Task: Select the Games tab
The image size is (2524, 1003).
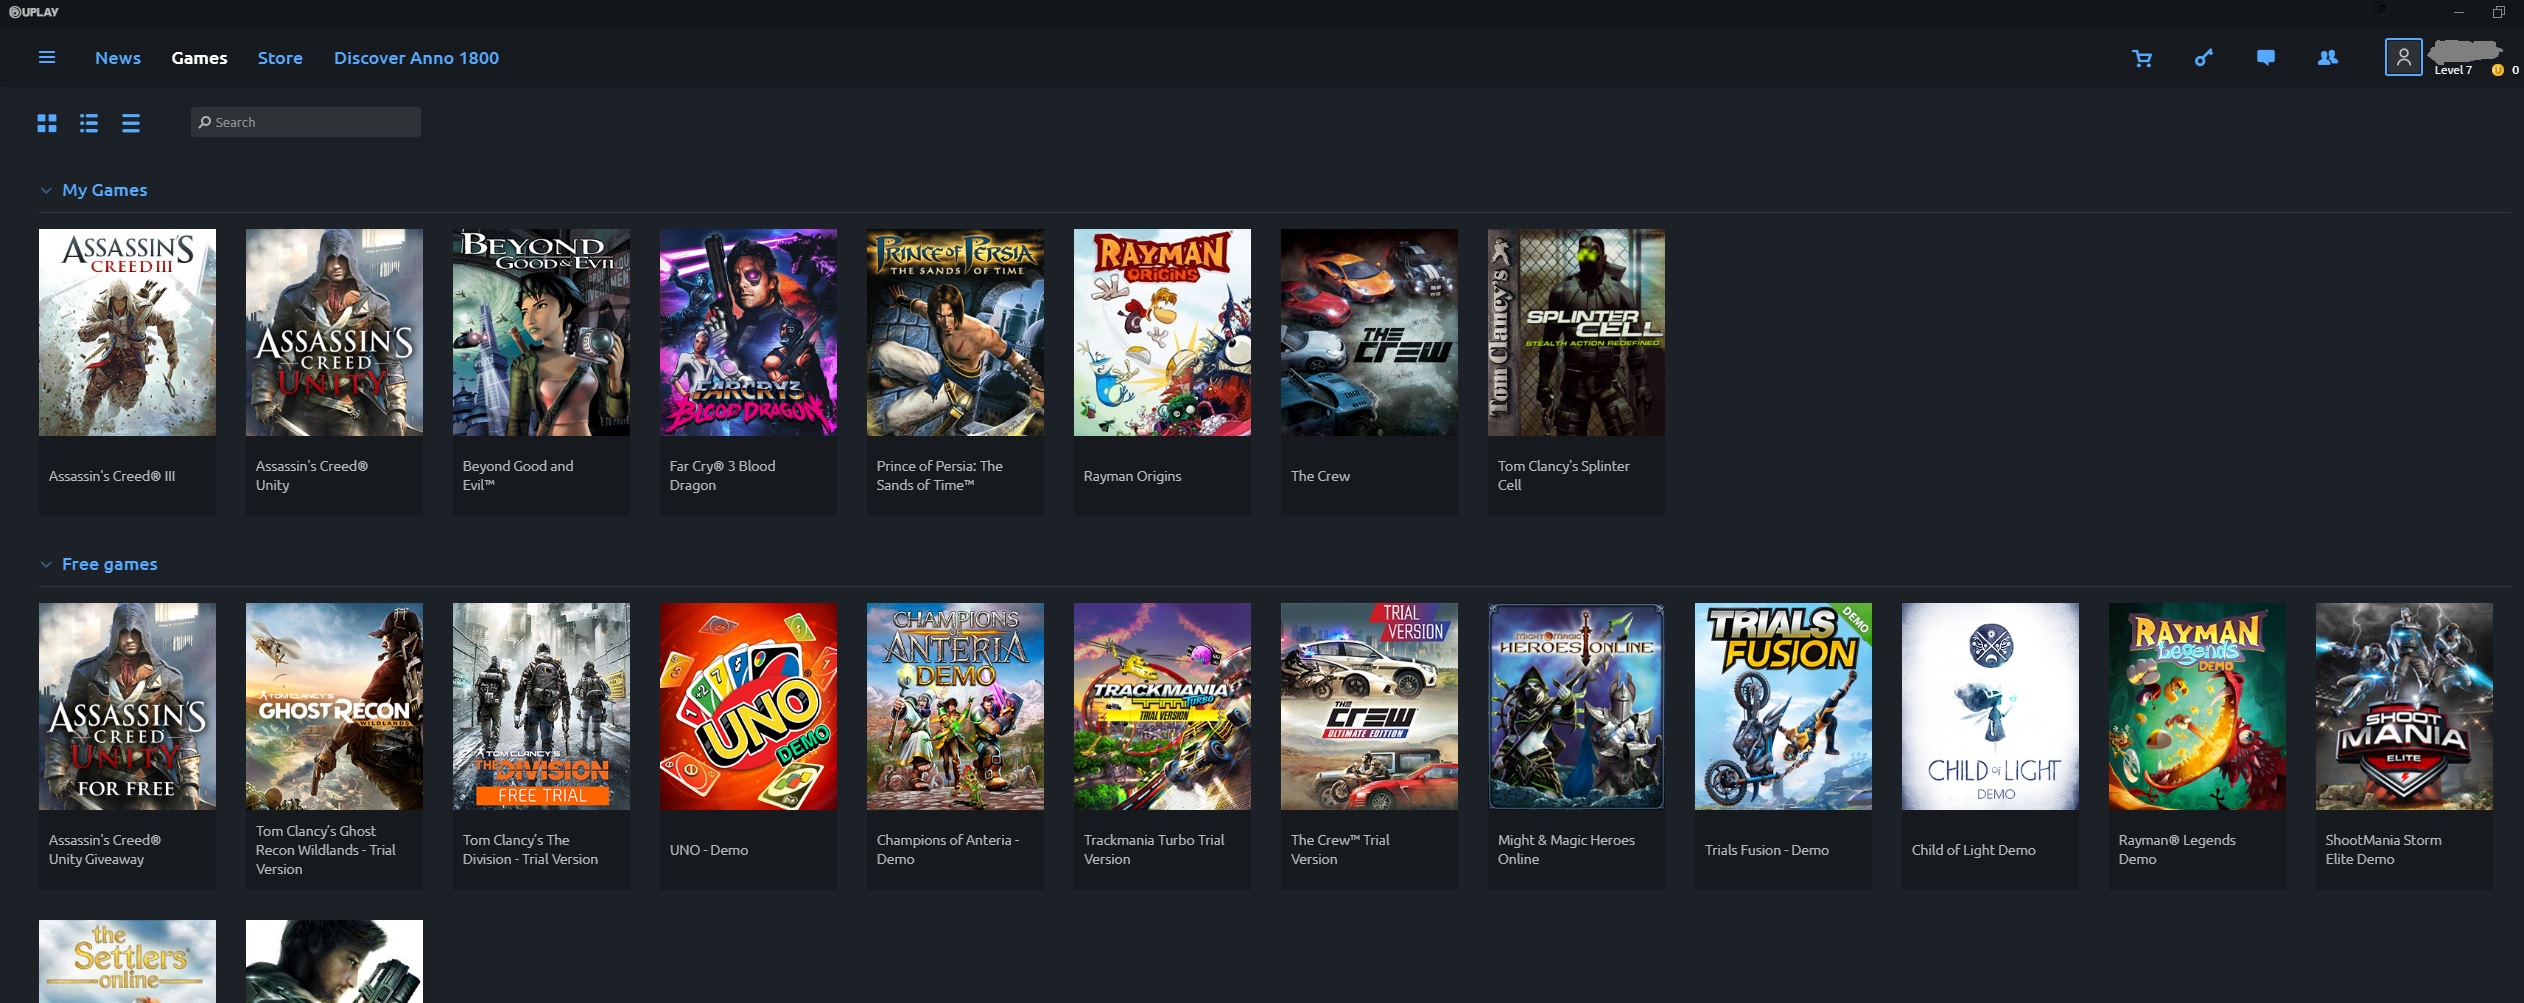Action: tap(199, 58)
